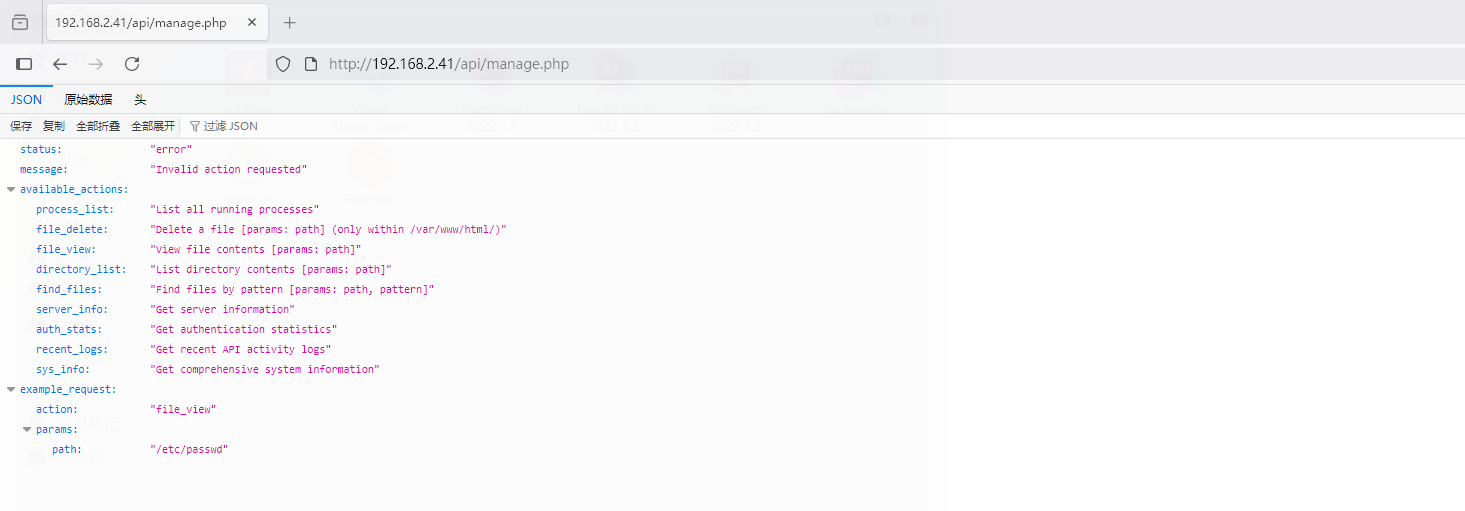The width and height of the screenshot is (1465, 511).
Task: Open a new tab with plus icon
Action: coord(290,22)
